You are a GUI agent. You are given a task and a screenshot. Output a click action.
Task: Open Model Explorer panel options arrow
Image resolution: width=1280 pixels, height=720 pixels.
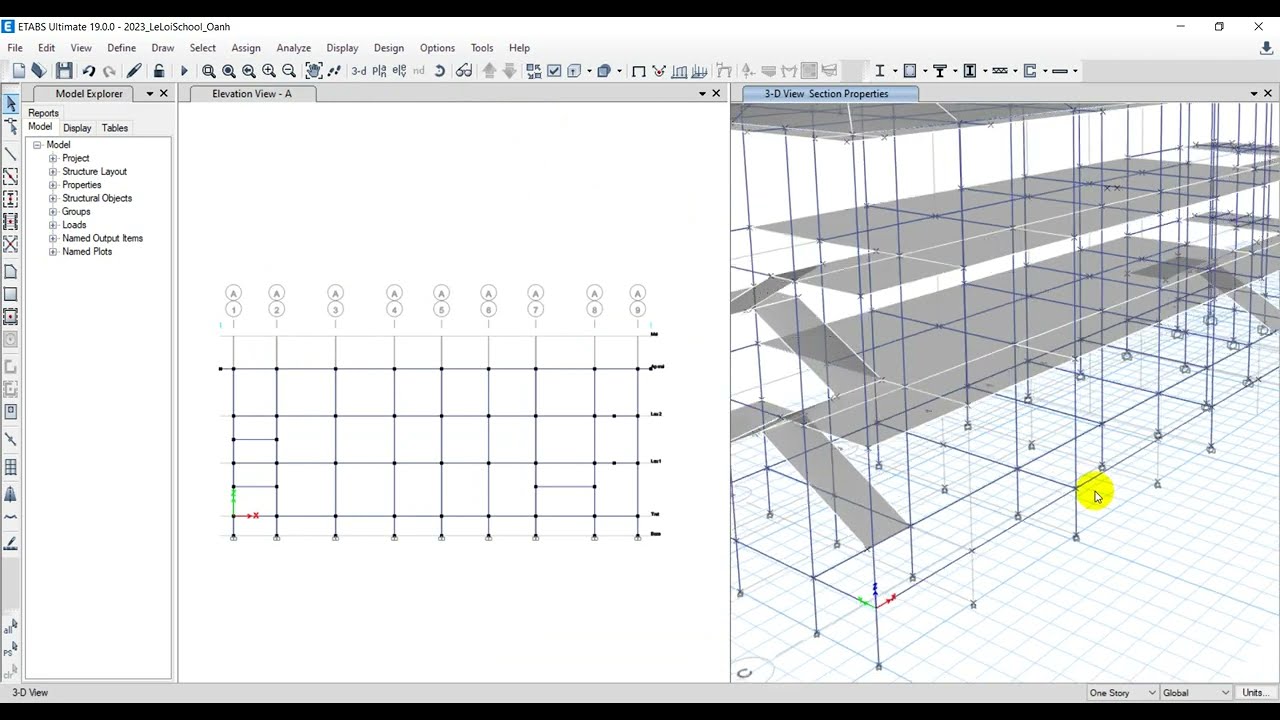point(150,94)
